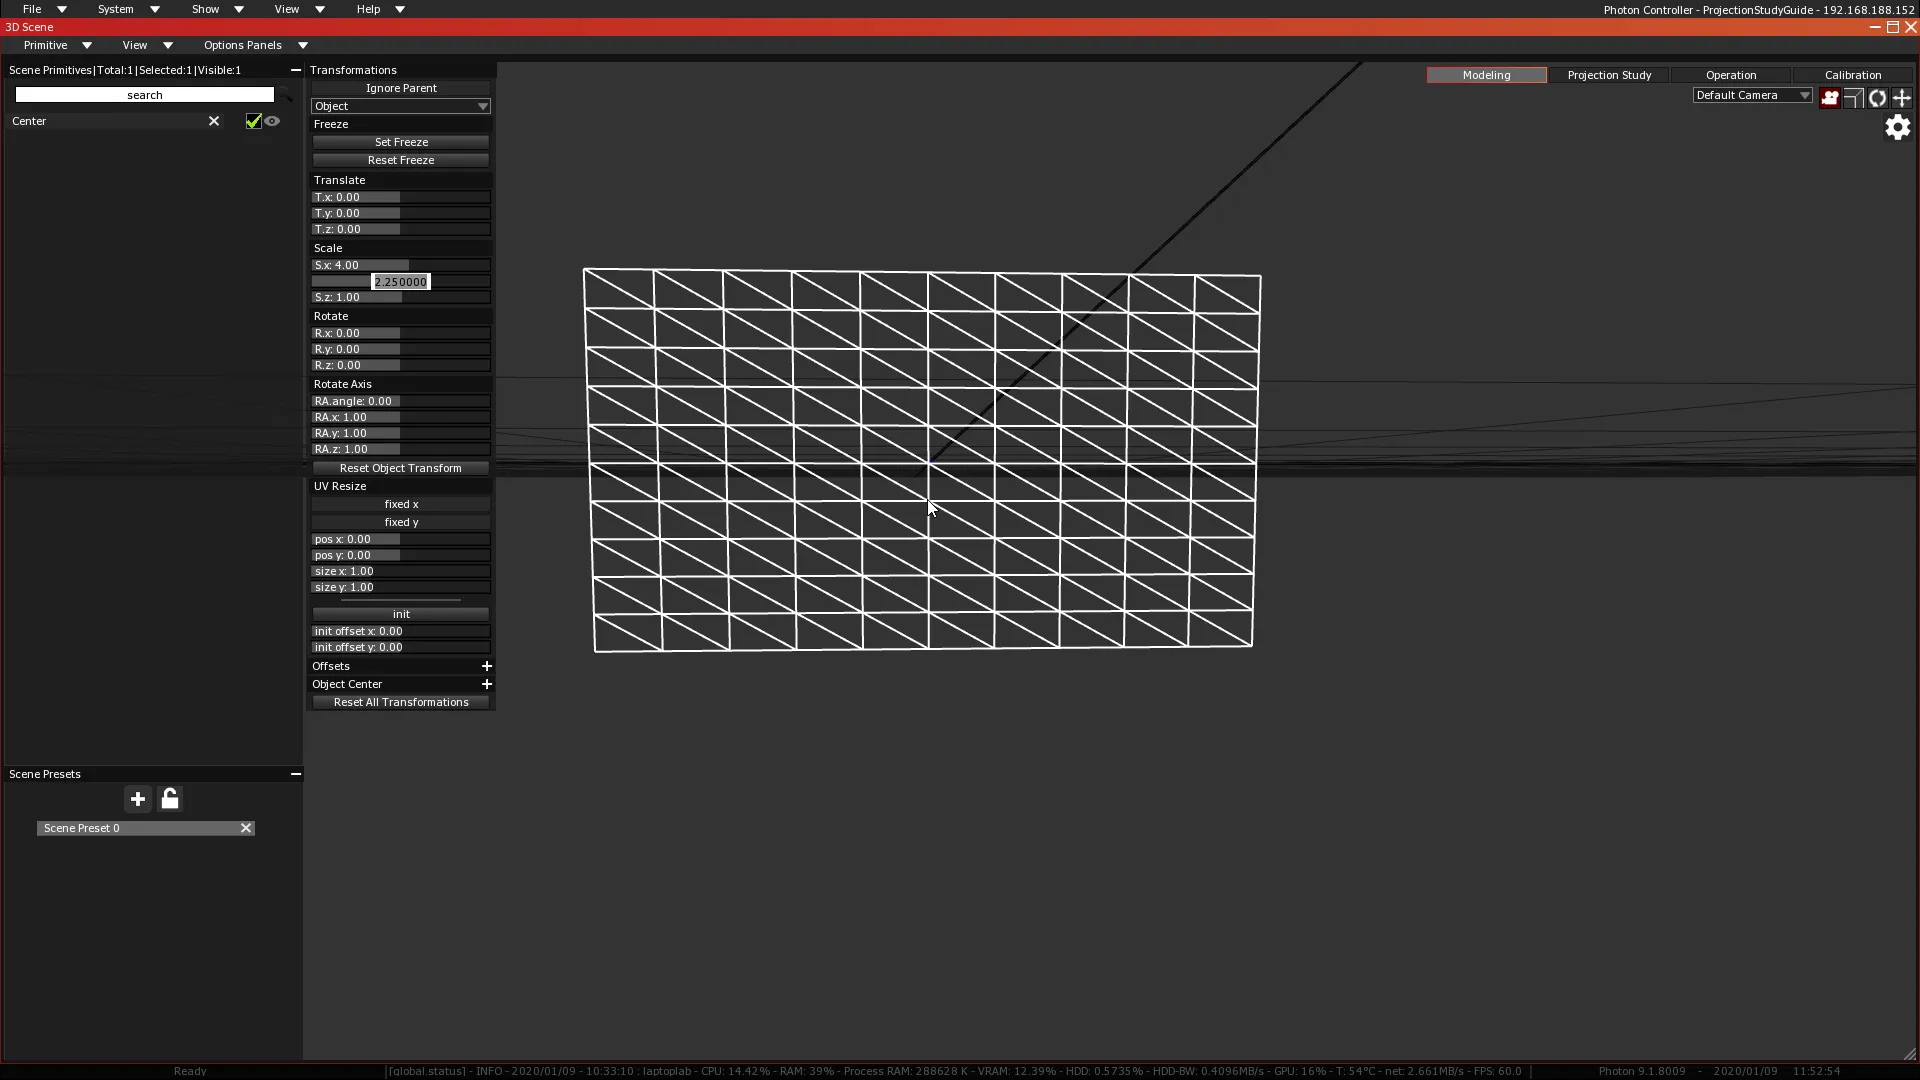The width and height of the screenshot is (1920, 1080).
Task: Adjust the RA.angle slider
Action: pyautogui.click(x=401, y=401)
